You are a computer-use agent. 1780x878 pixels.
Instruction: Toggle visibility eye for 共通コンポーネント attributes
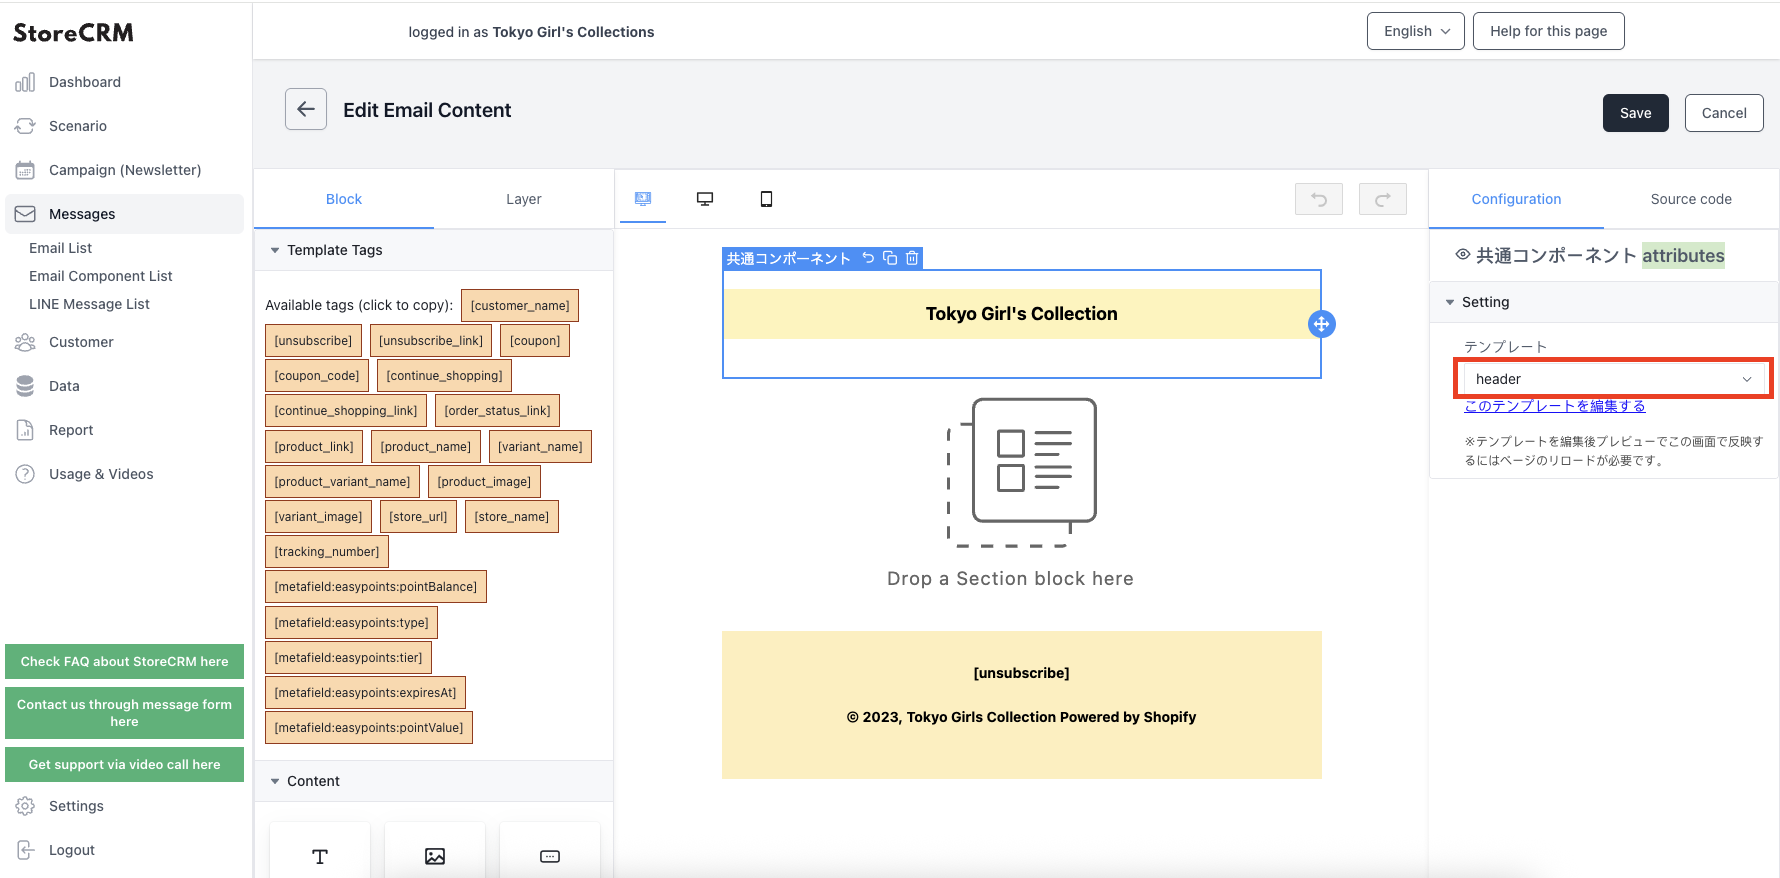(x=1462, y=255)
